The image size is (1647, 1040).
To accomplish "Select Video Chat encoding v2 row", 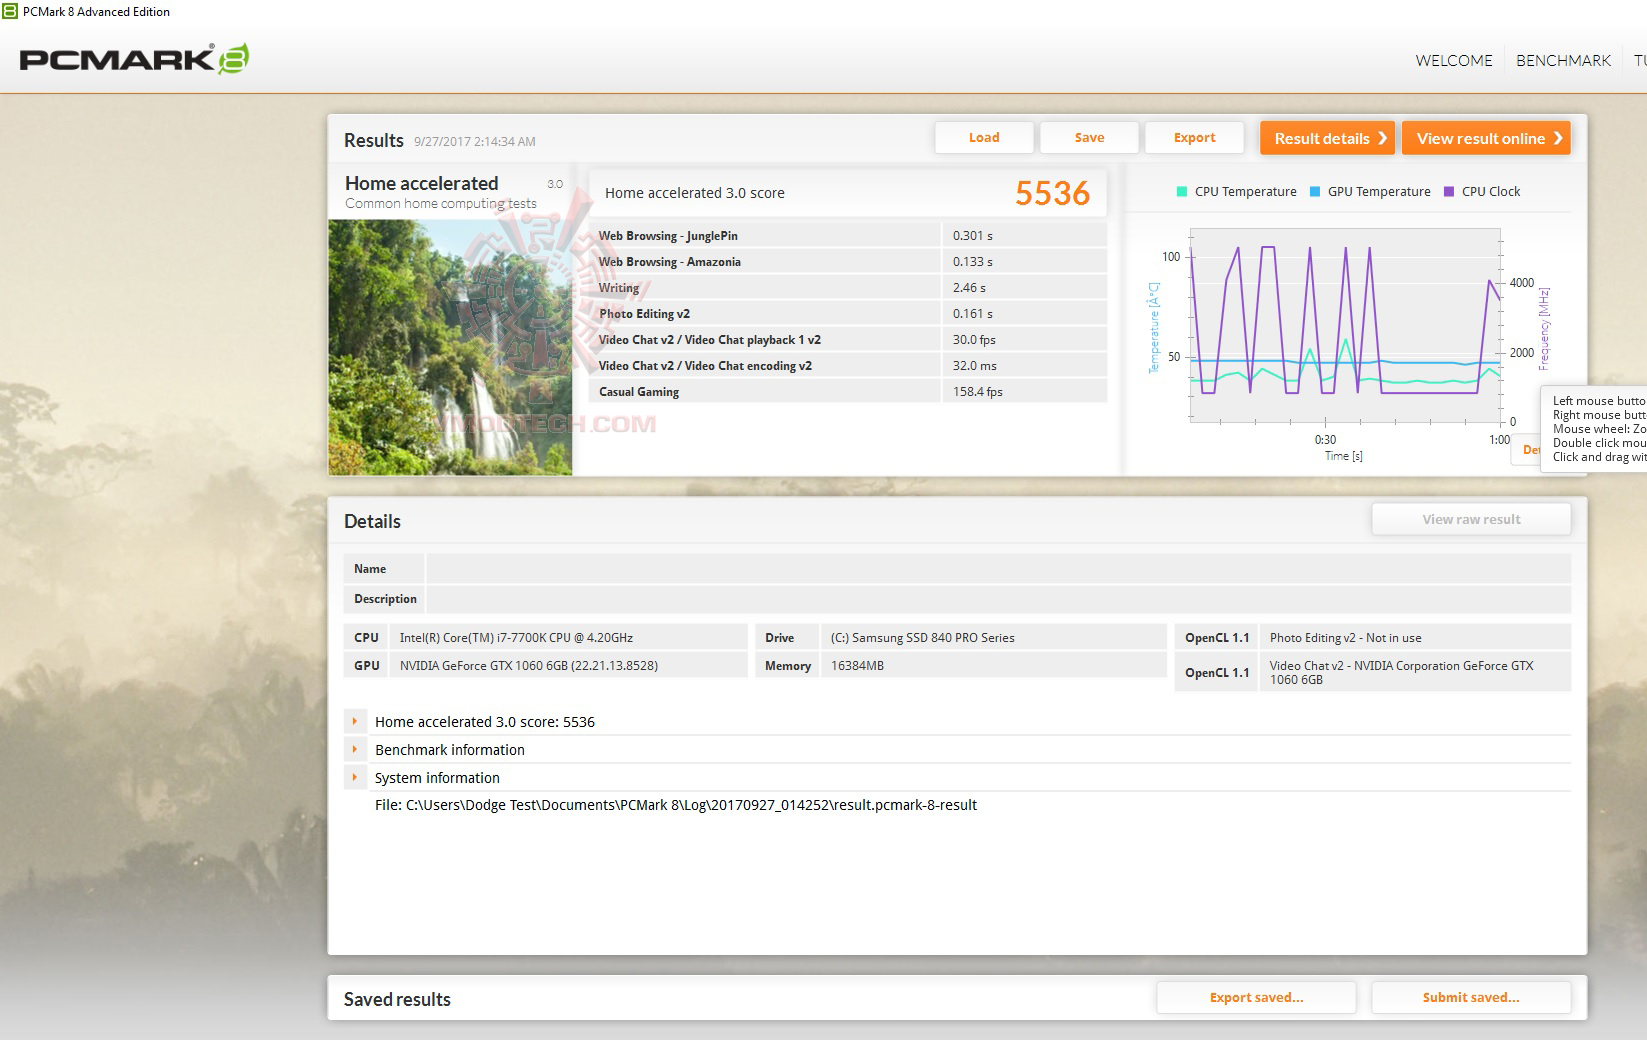I will (x=848, y=365).
